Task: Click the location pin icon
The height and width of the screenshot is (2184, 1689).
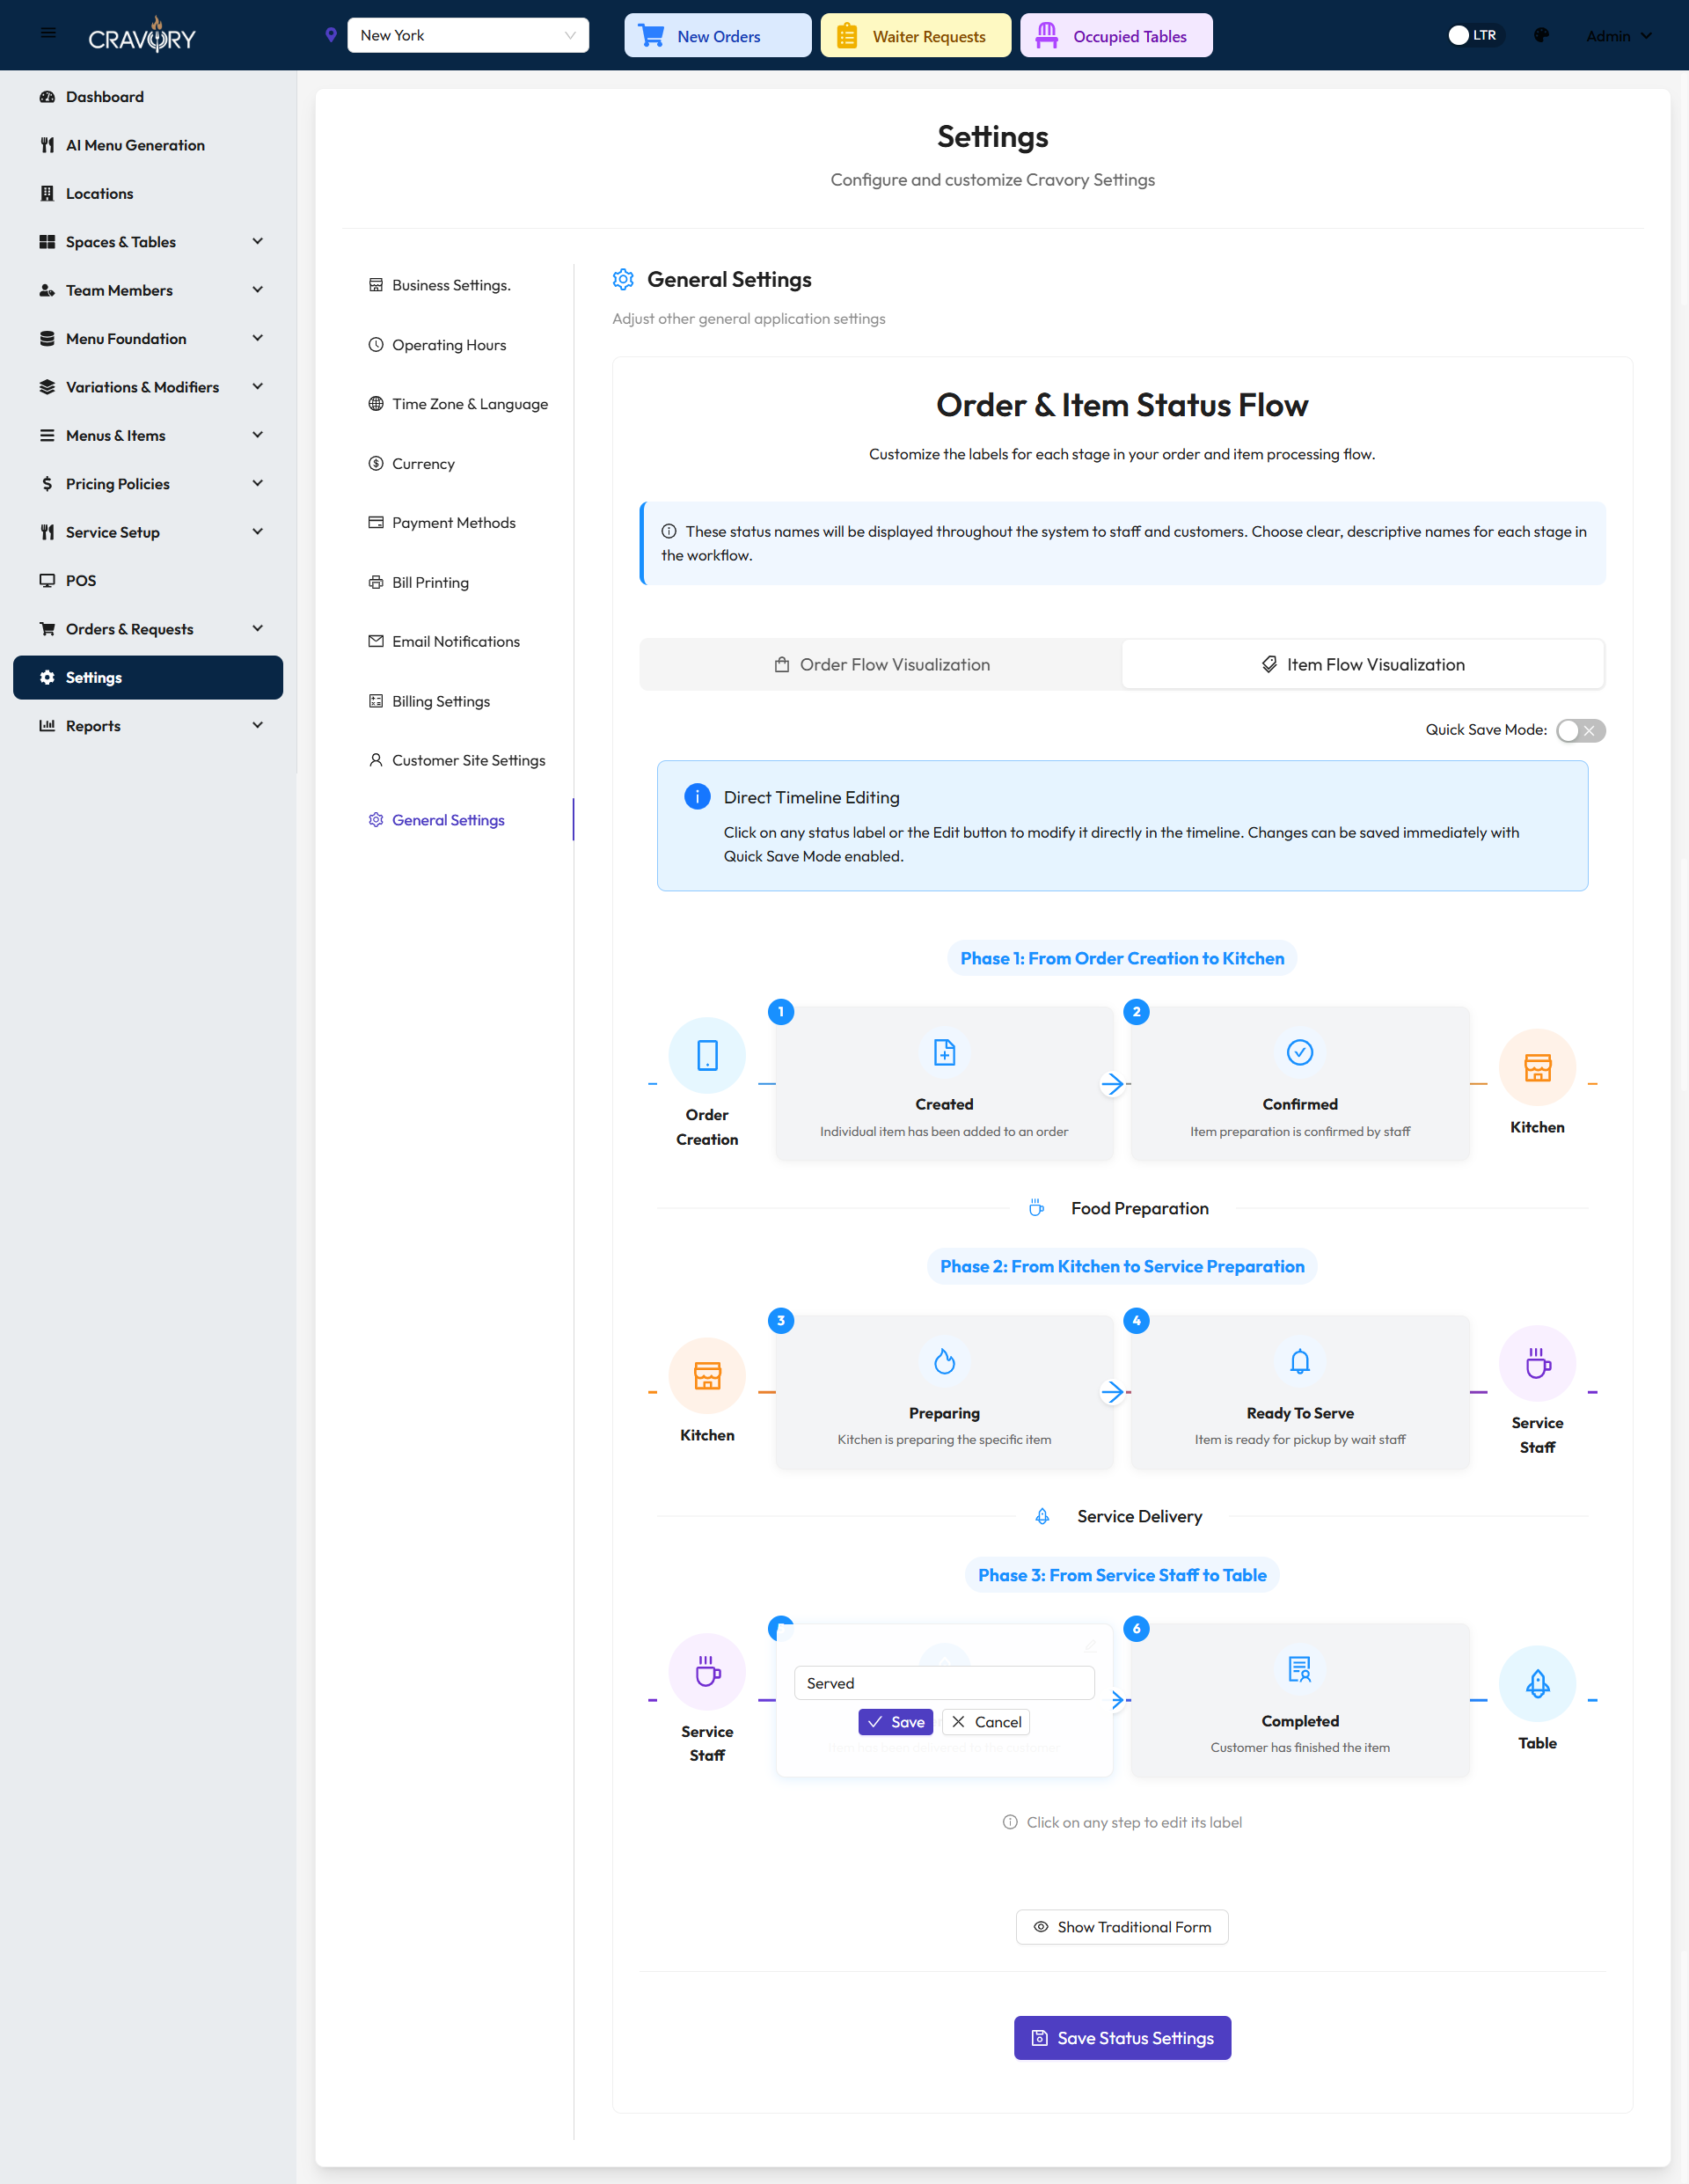Action: coord(331,35)
